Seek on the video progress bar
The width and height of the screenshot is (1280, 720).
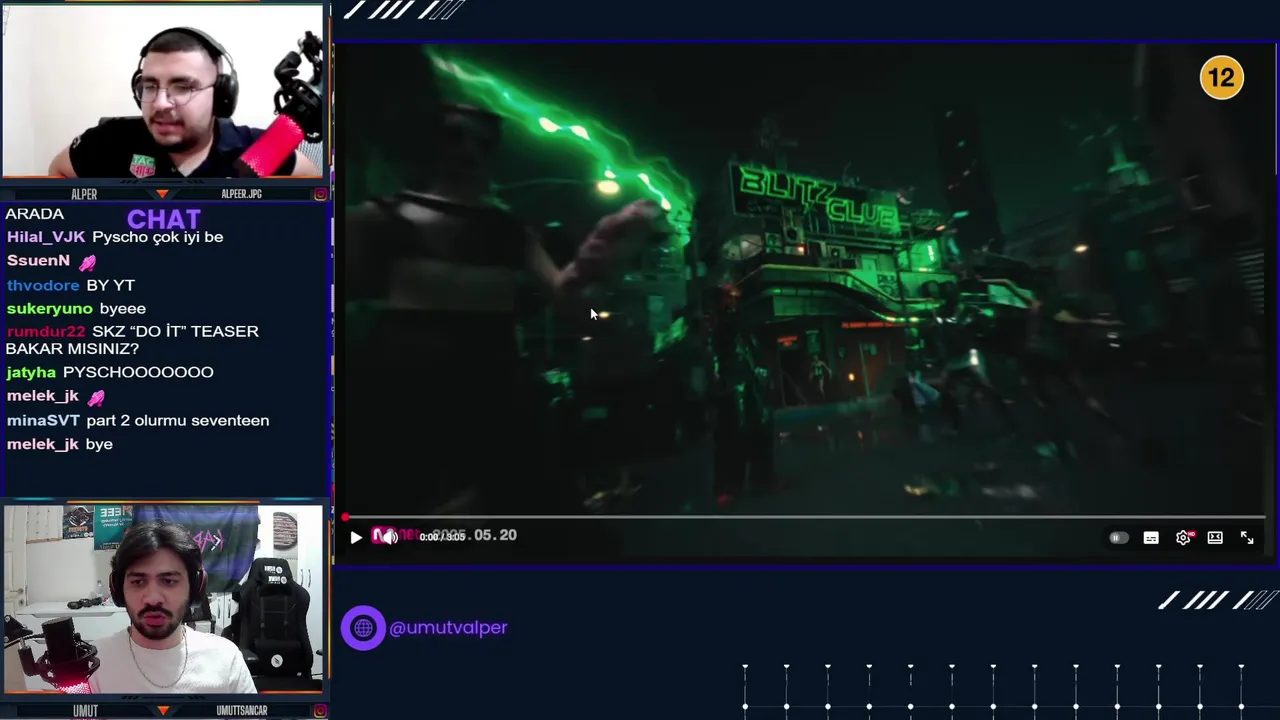pyautogui.click(x=805, y=517)
